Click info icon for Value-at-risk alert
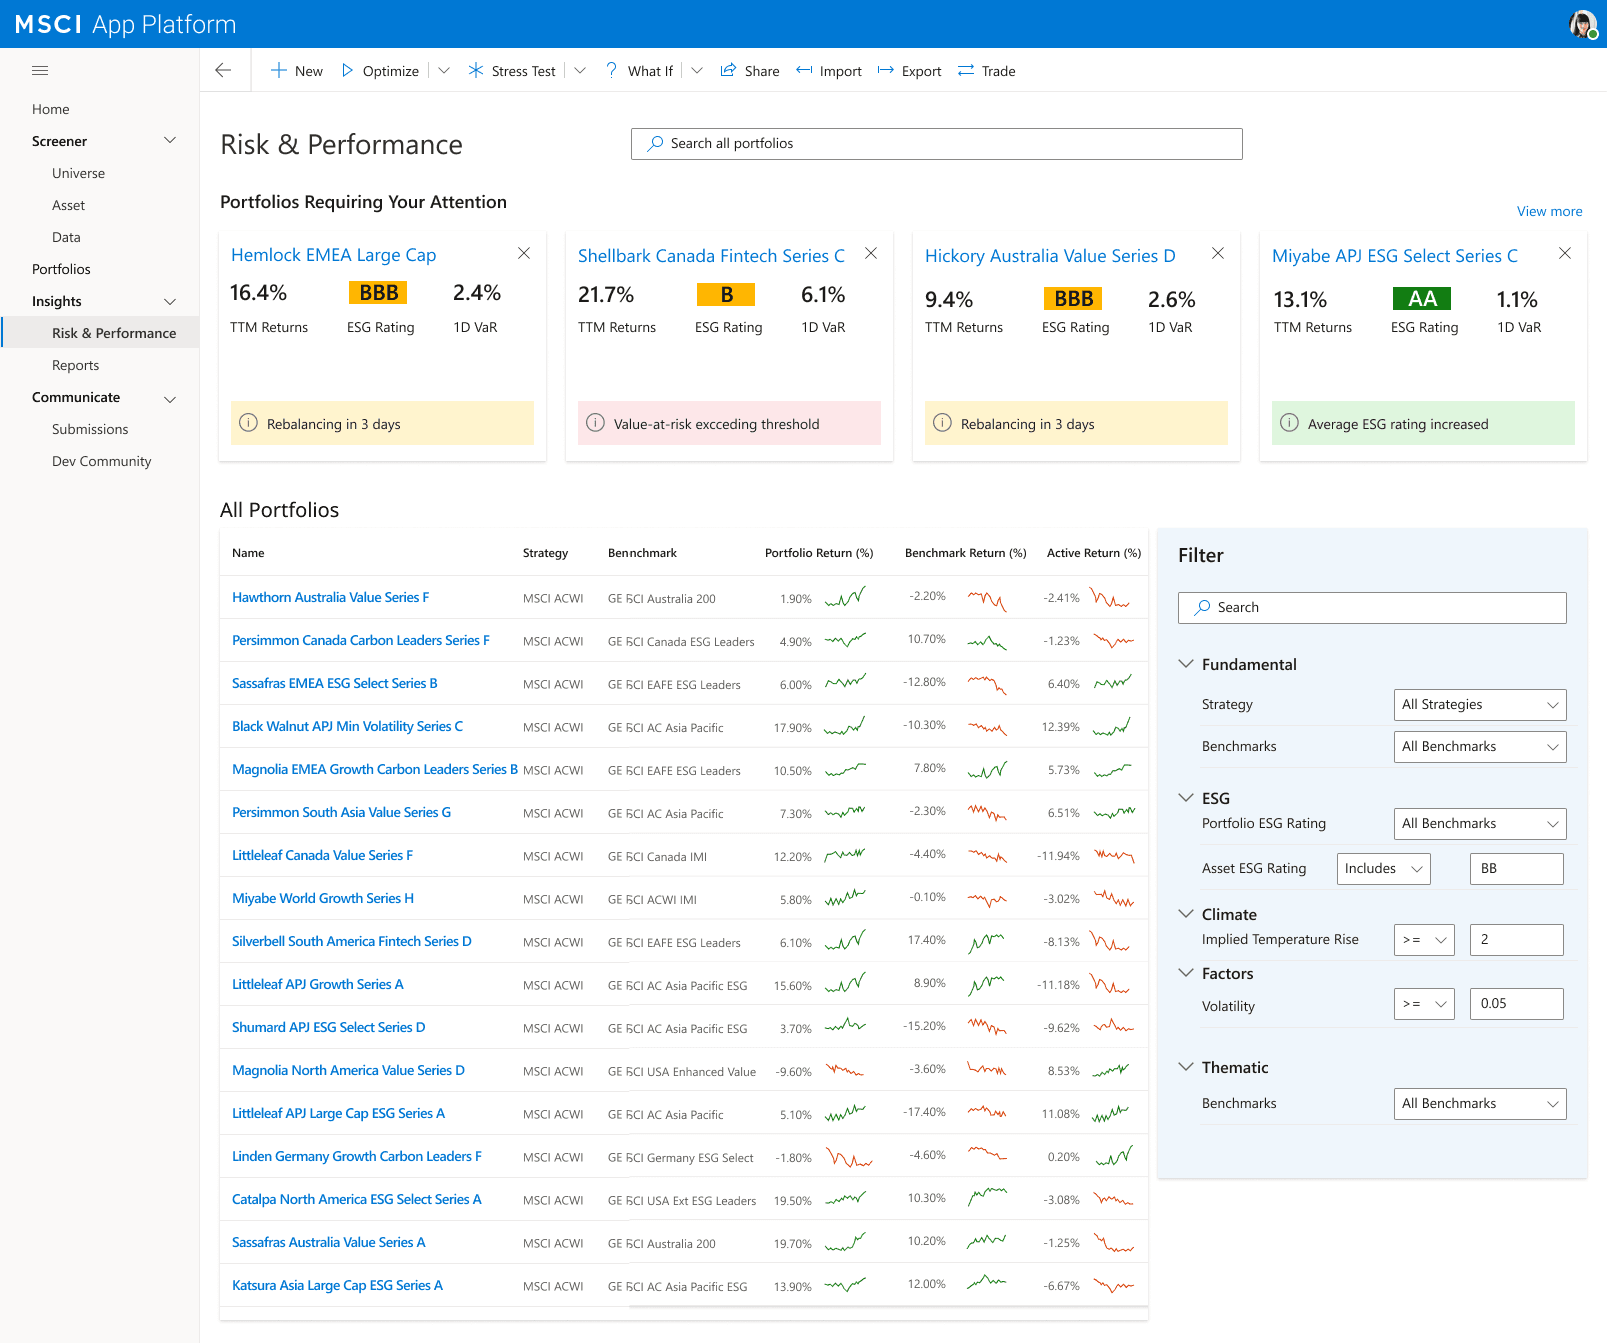Screen dimensions: 1607x1343 tap(595, 423)
